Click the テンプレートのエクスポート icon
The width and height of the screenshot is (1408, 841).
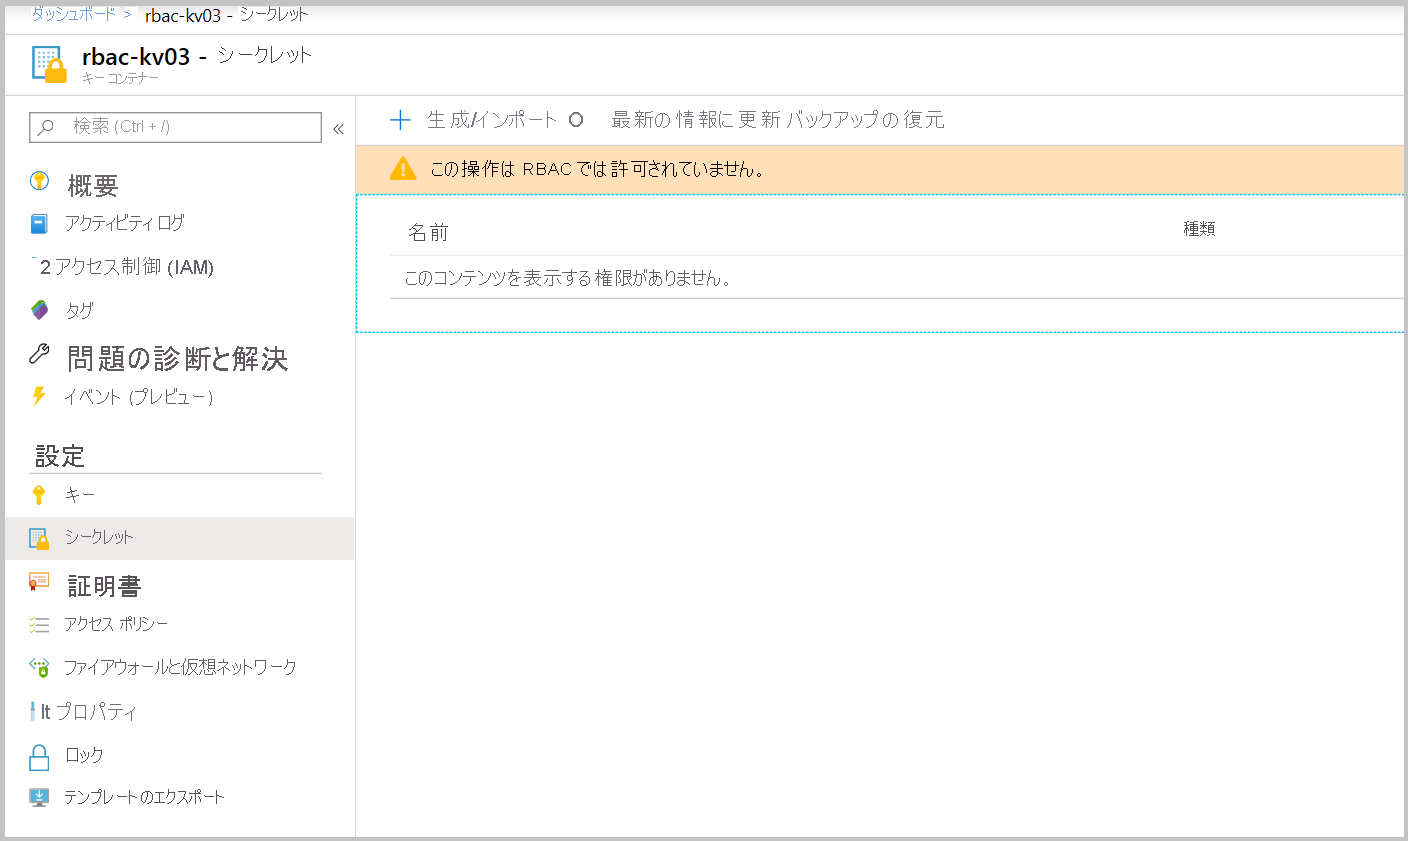(39, 797)
